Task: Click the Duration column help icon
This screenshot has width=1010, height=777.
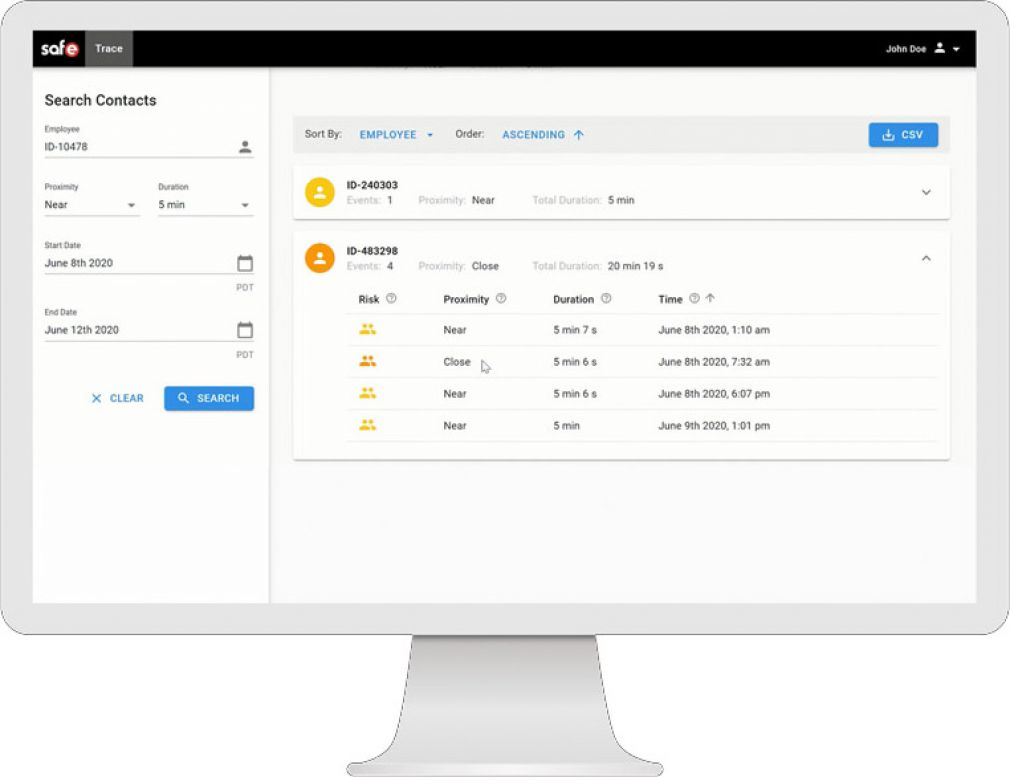Action: 606,298
